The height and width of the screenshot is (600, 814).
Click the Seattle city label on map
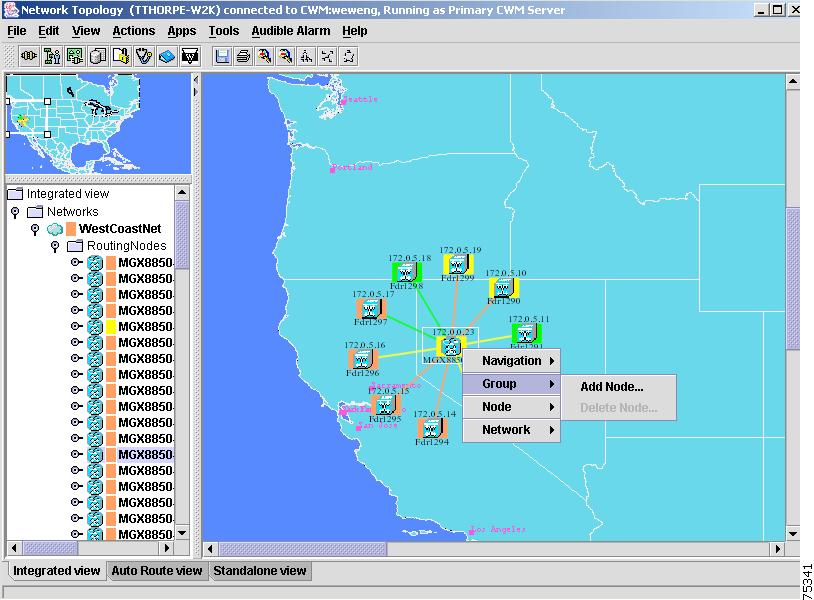pyautogui.click(x=360, y=99)
